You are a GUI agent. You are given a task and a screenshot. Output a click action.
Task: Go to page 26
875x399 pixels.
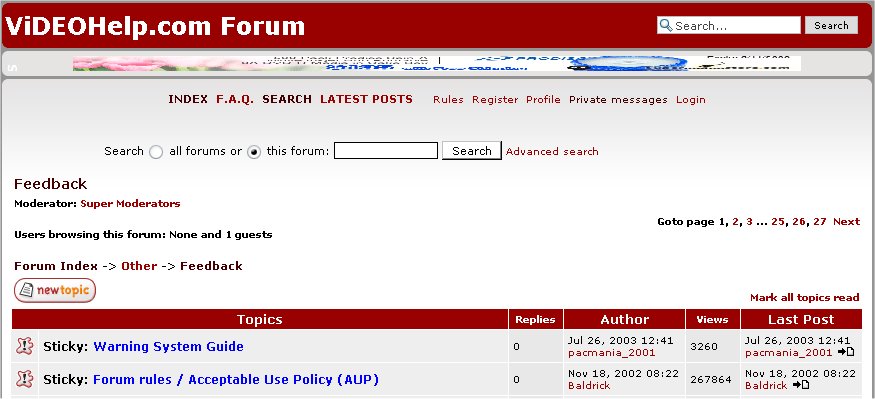[x=799, y=222]
